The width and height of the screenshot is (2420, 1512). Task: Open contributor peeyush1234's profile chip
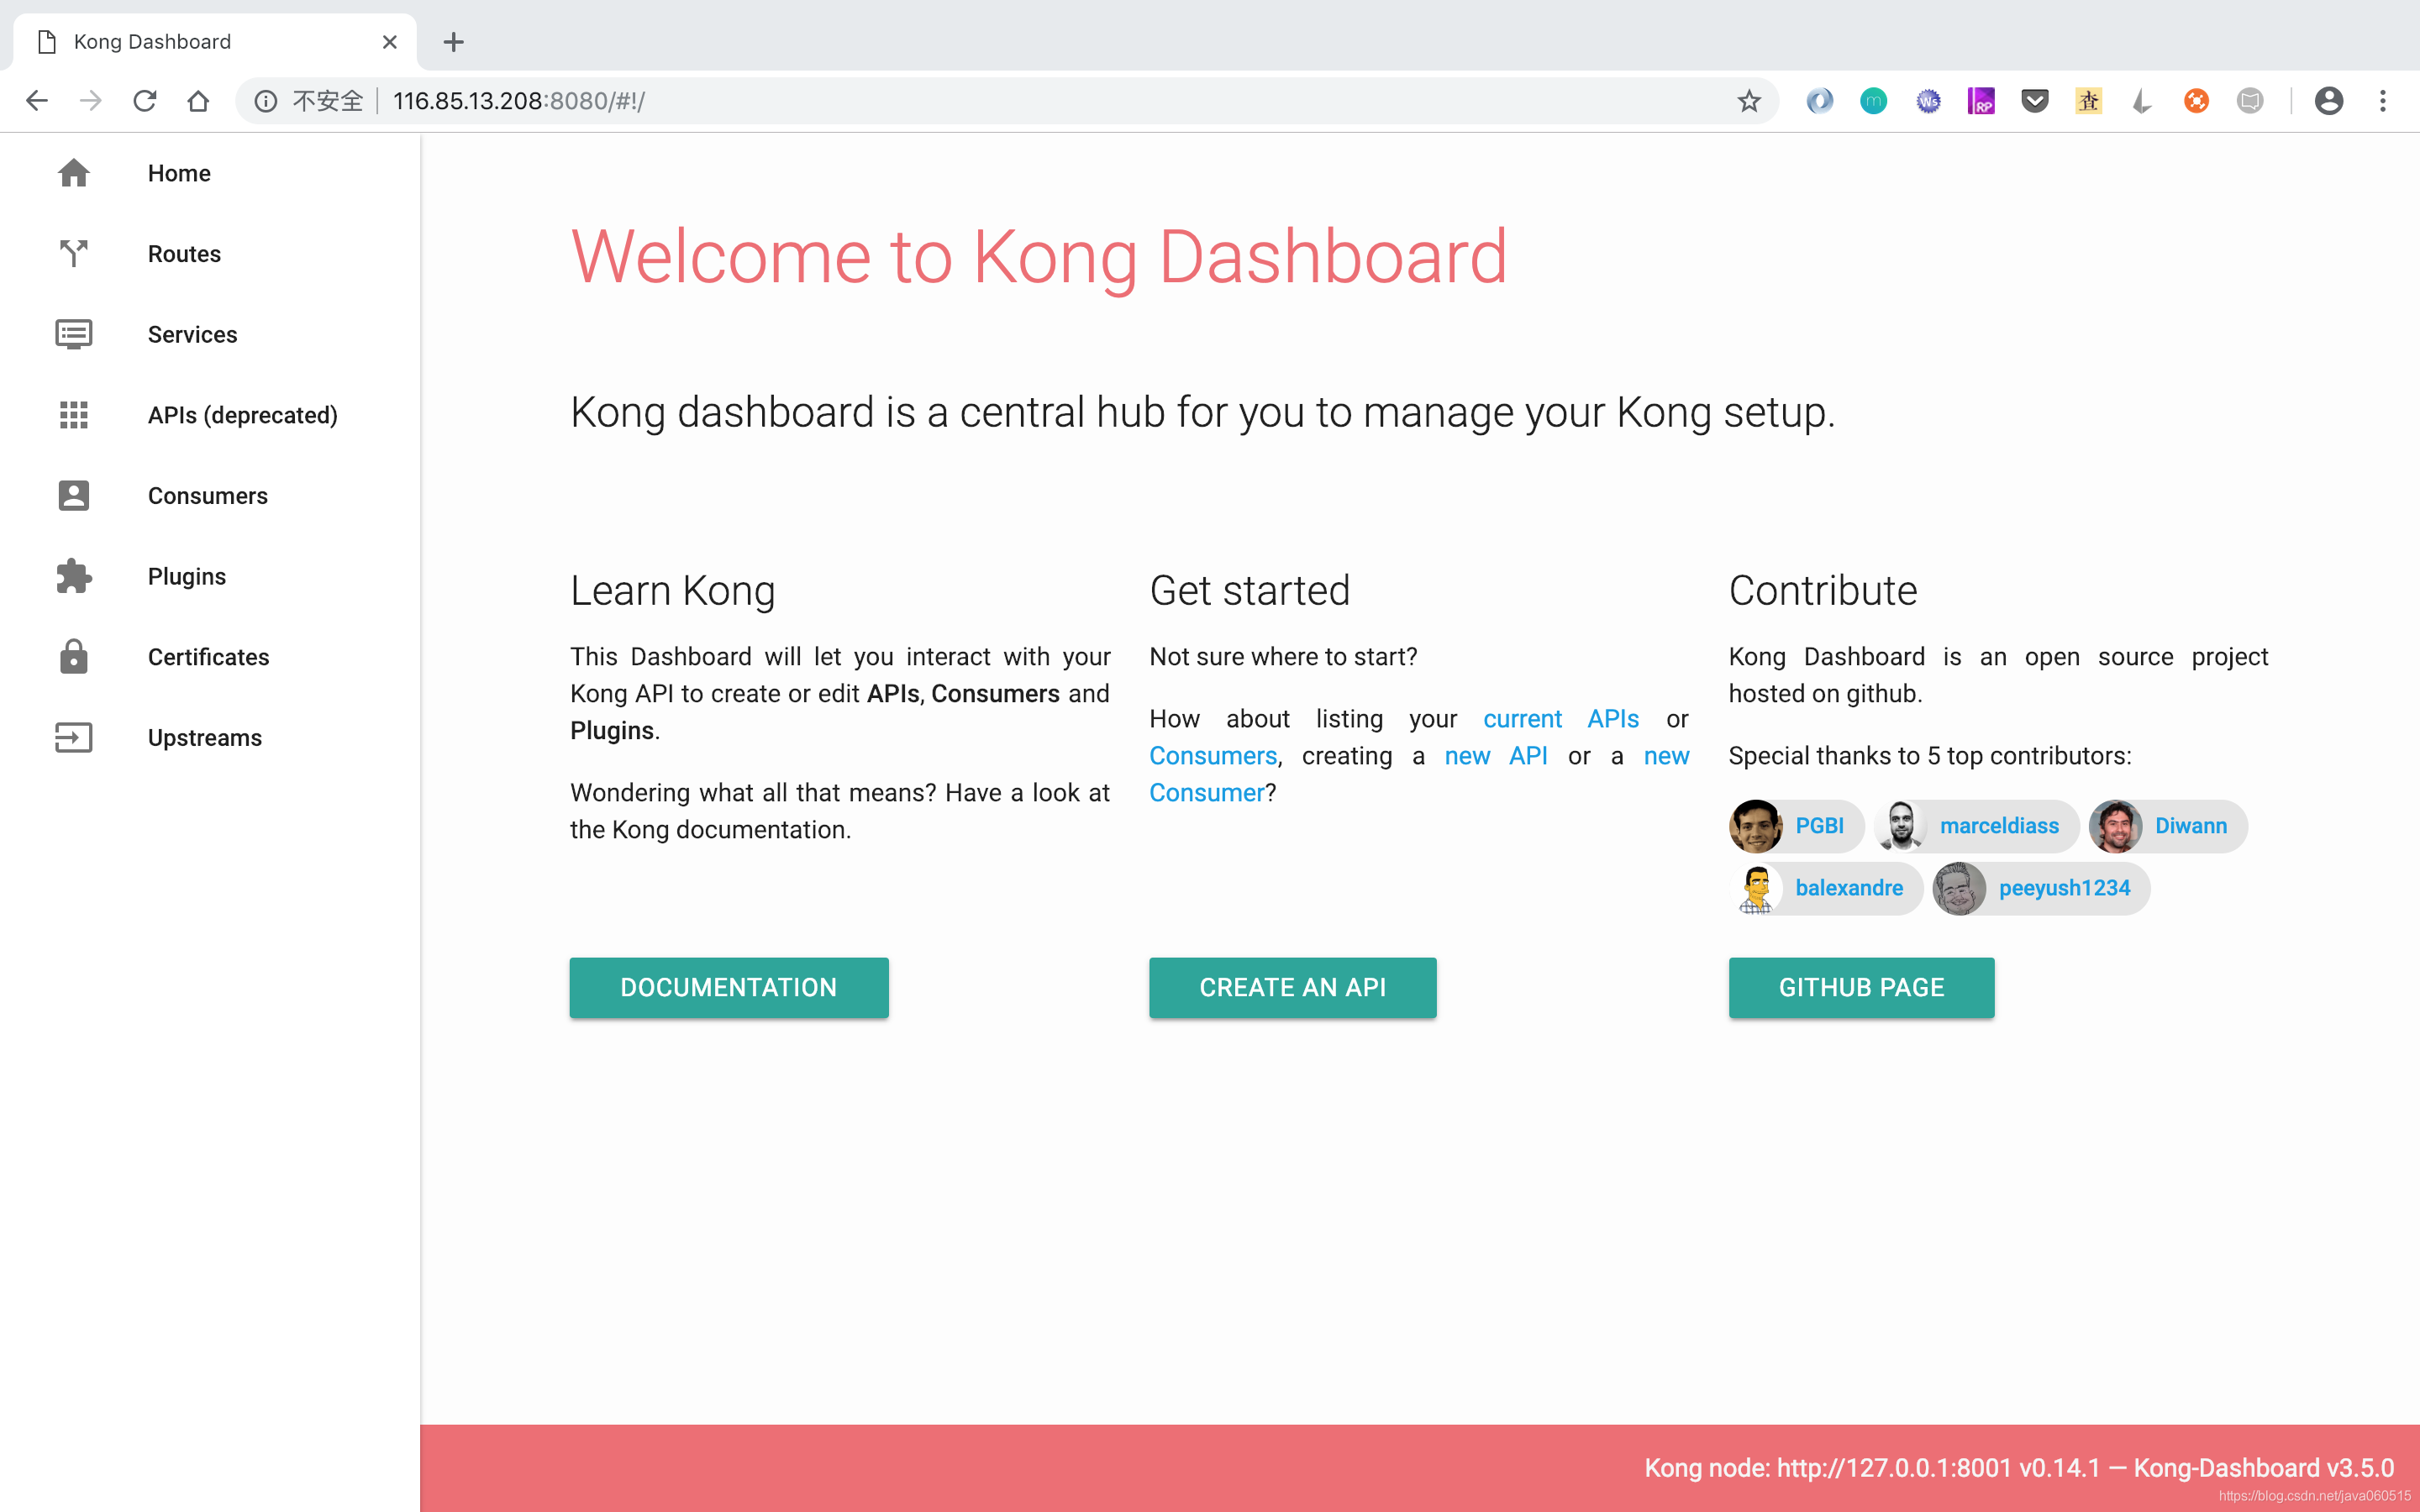point(2041,888)
